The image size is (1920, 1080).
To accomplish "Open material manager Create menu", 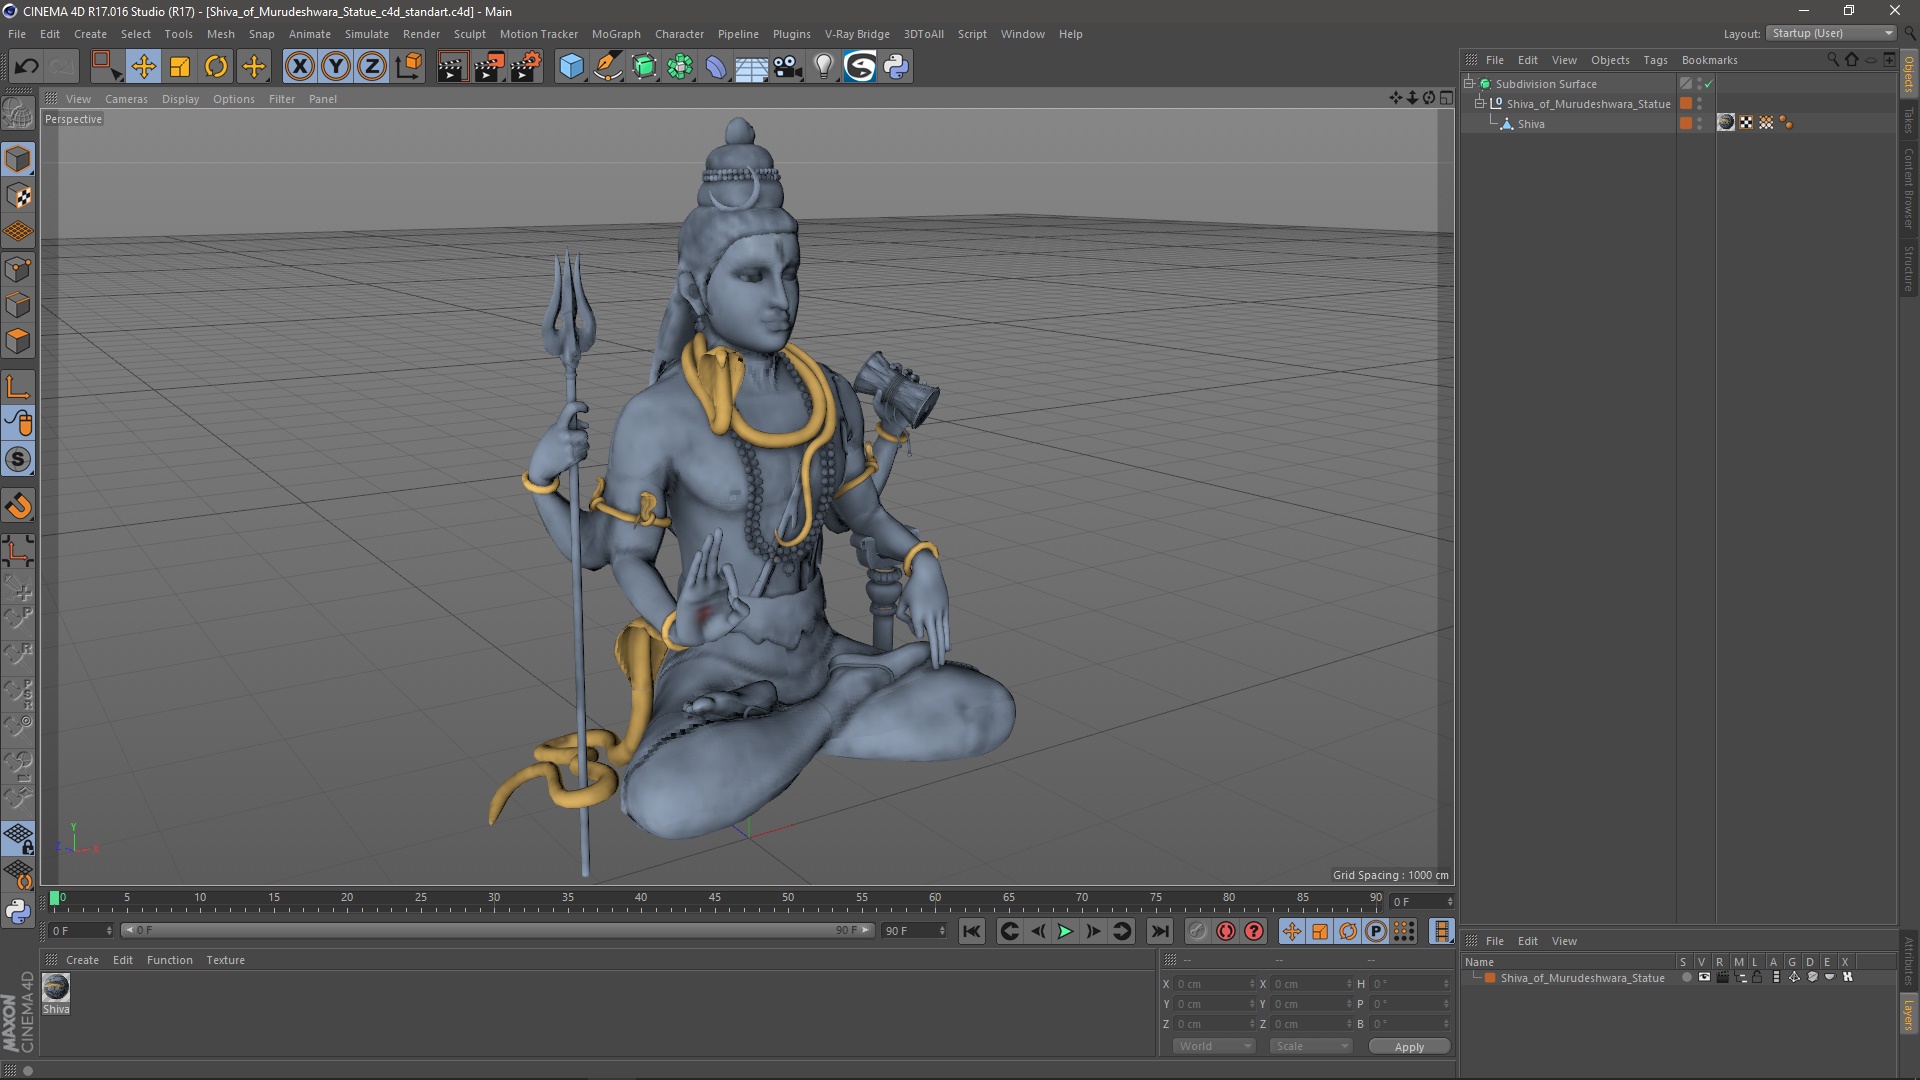I will [82, 960].
